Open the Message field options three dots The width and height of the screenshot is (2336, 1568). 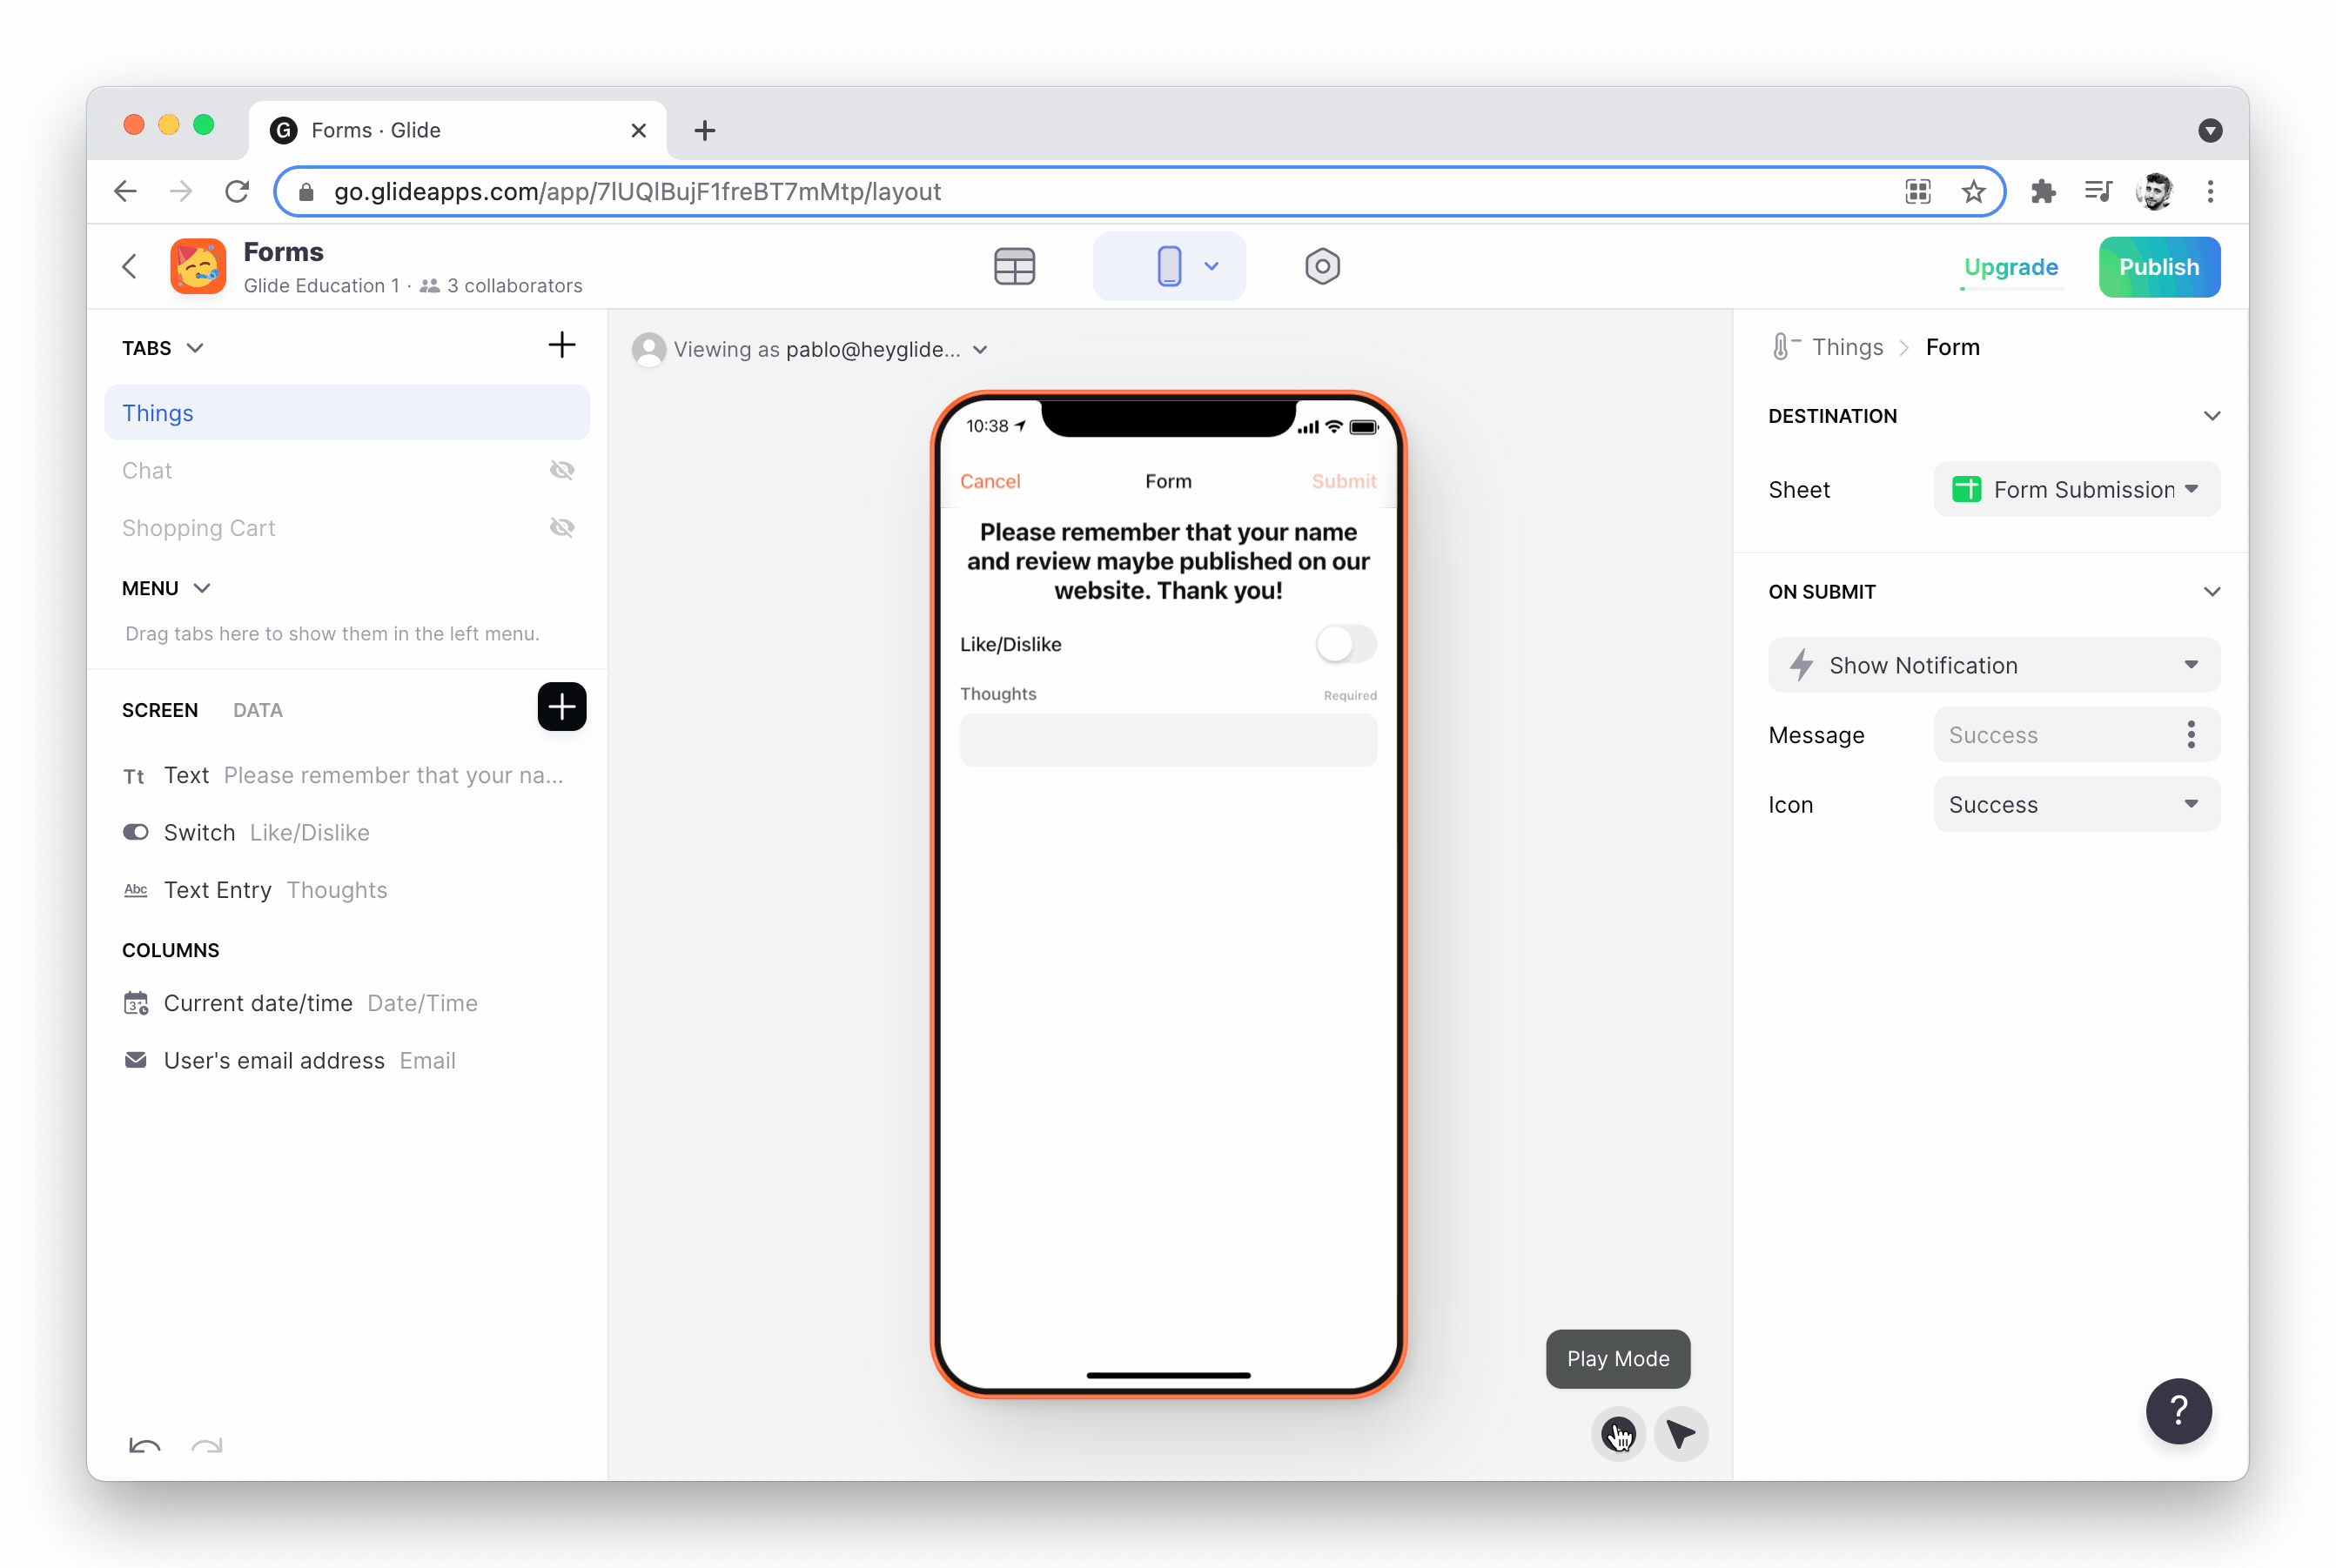[2191, 735]
